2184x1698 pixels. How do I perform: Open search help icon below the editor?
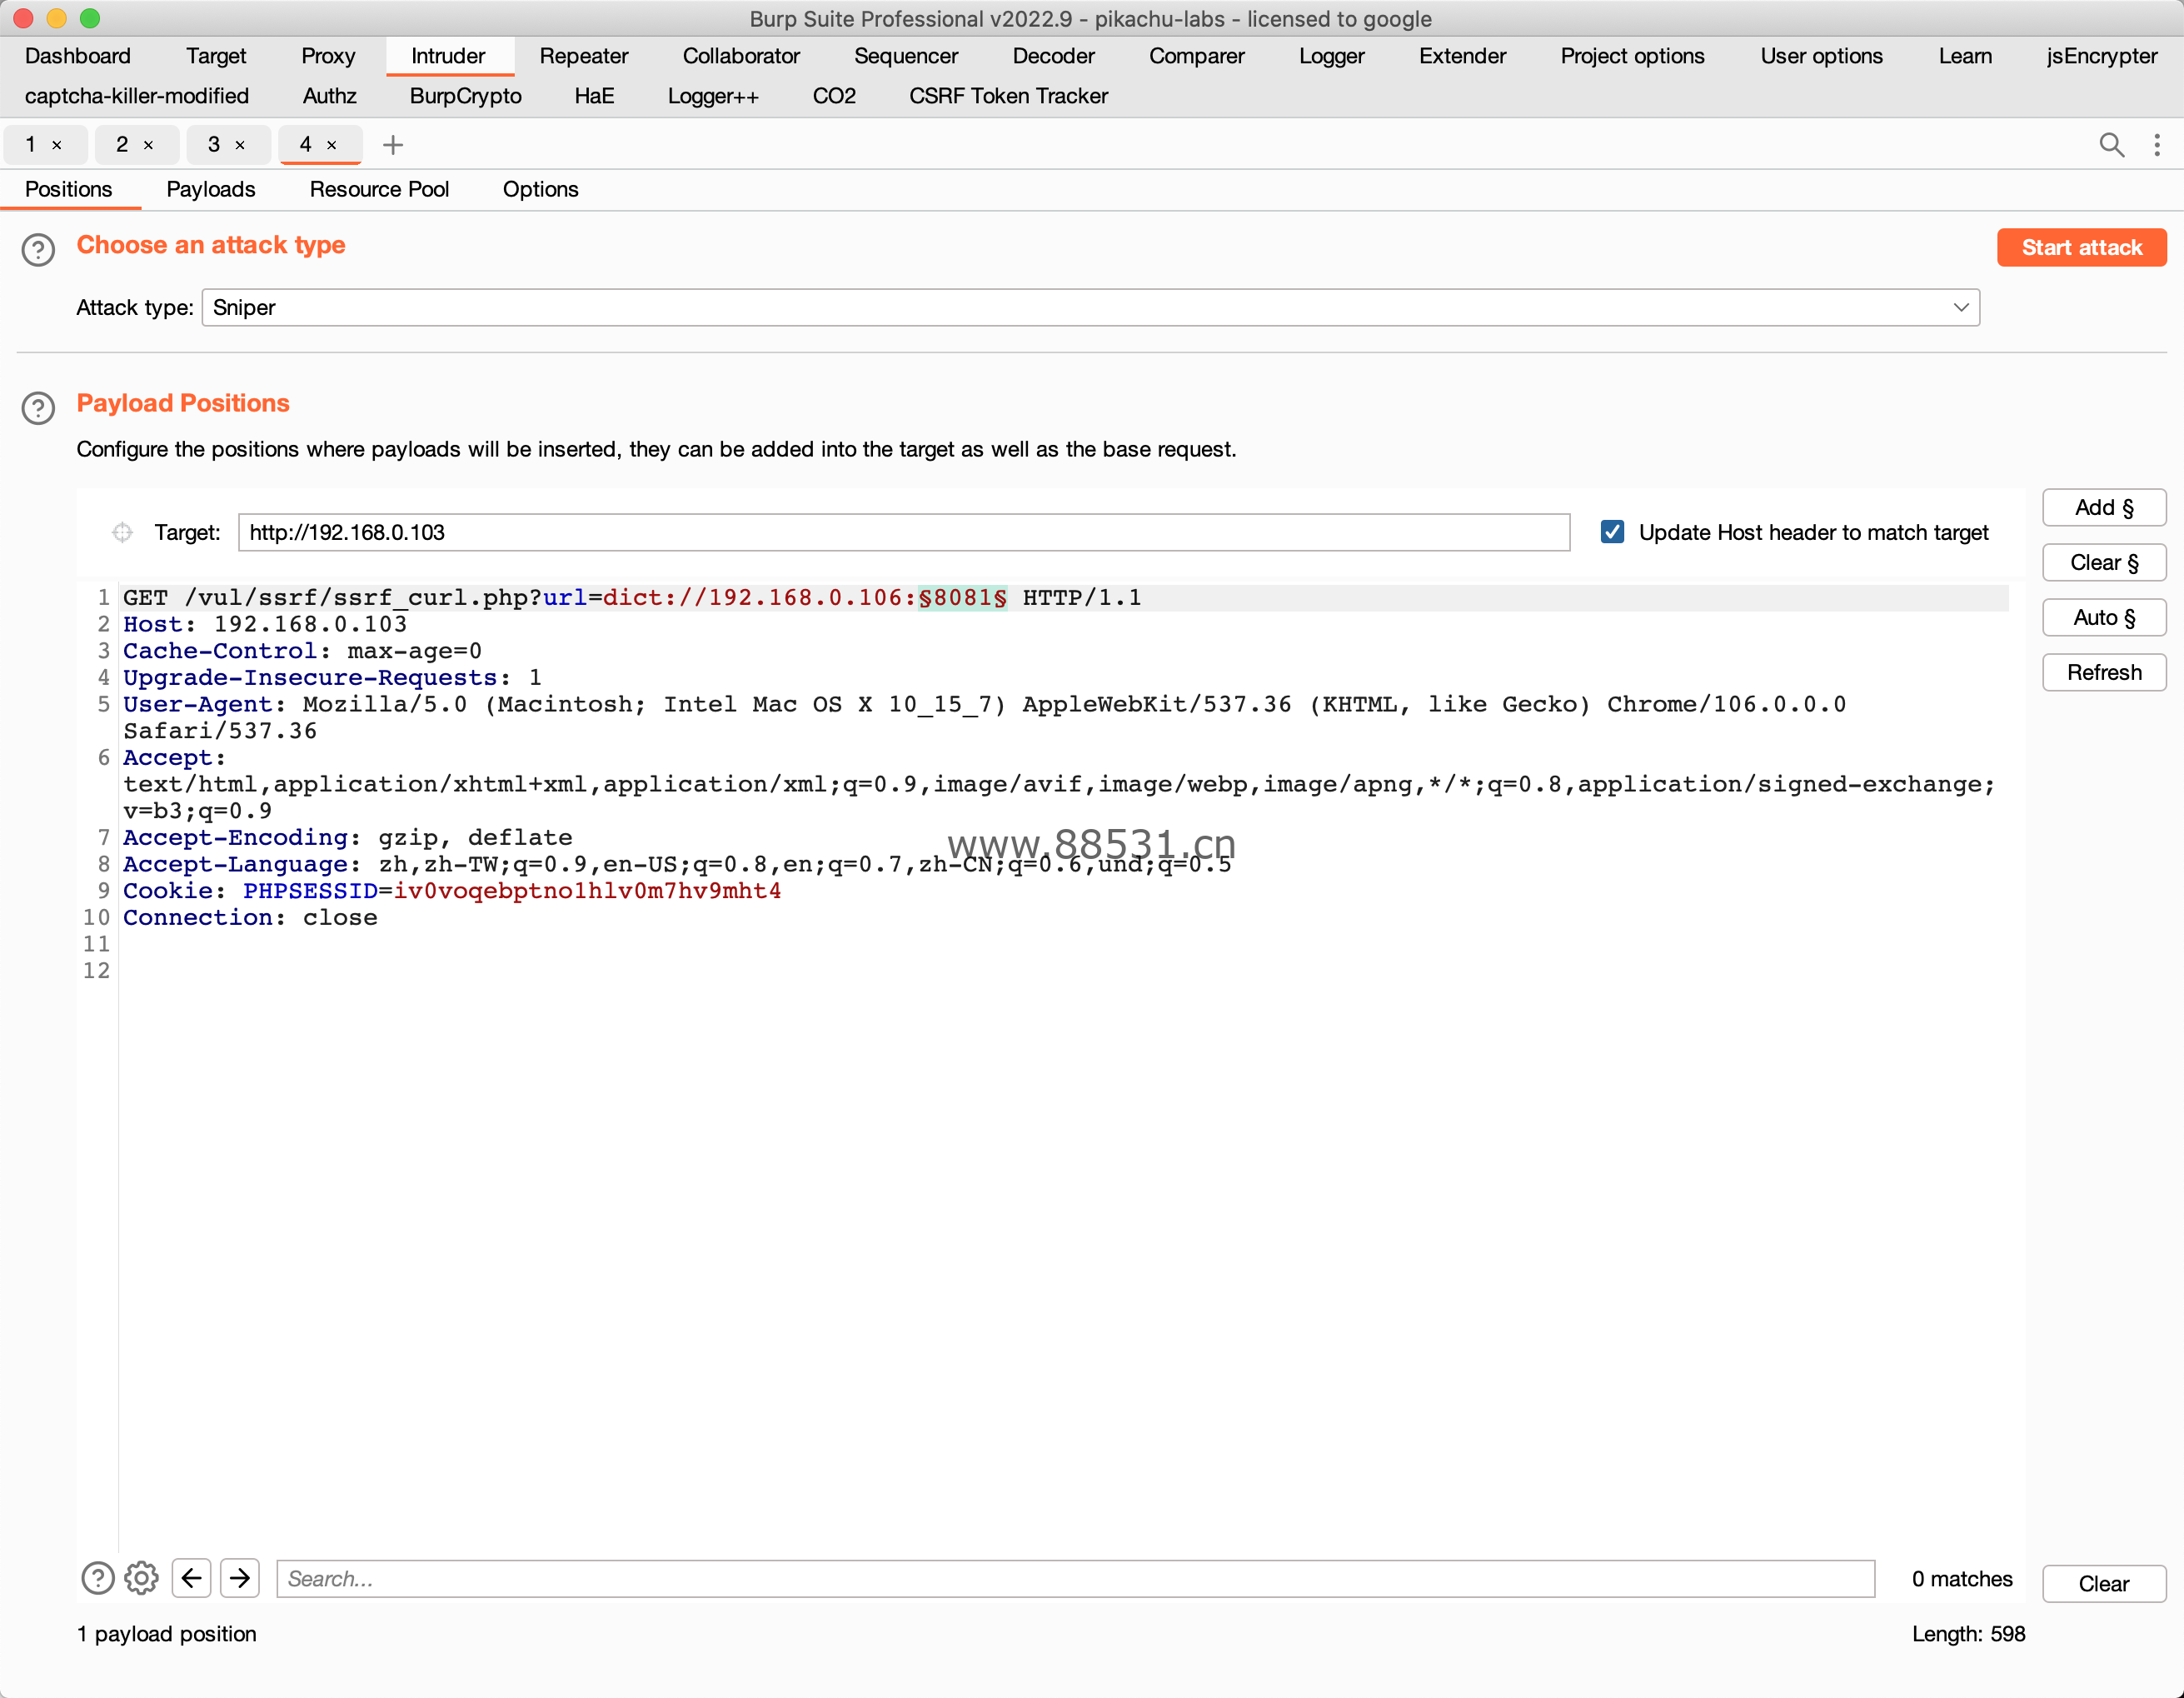pos(97,1578)
